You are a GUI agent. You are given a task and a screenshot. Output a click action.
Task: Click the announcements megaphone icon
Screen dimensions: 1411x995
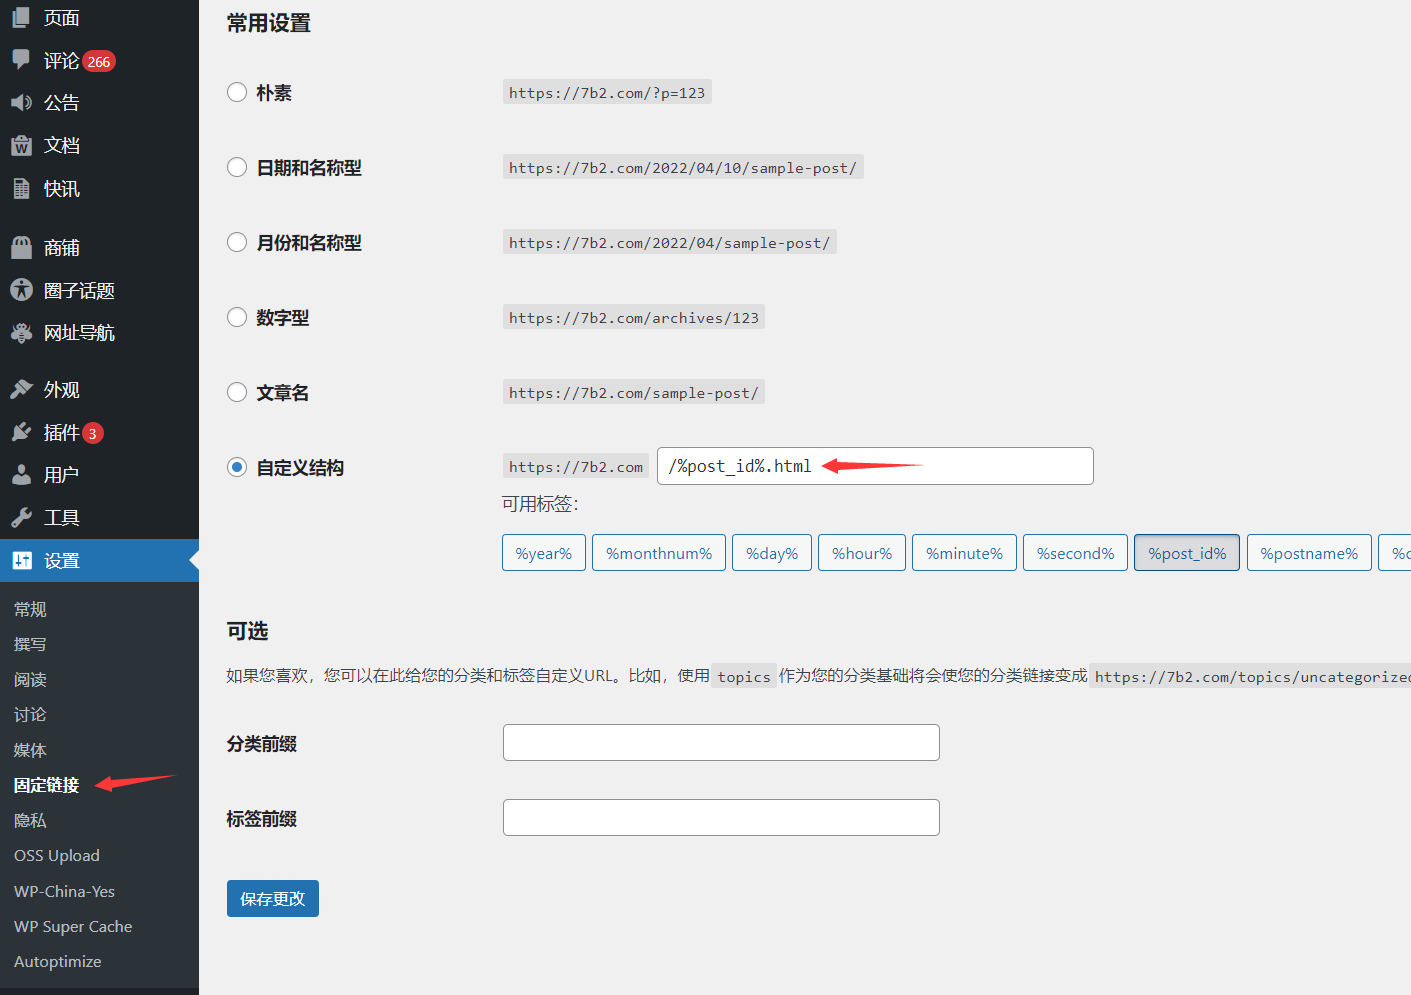tap(21, 103)
